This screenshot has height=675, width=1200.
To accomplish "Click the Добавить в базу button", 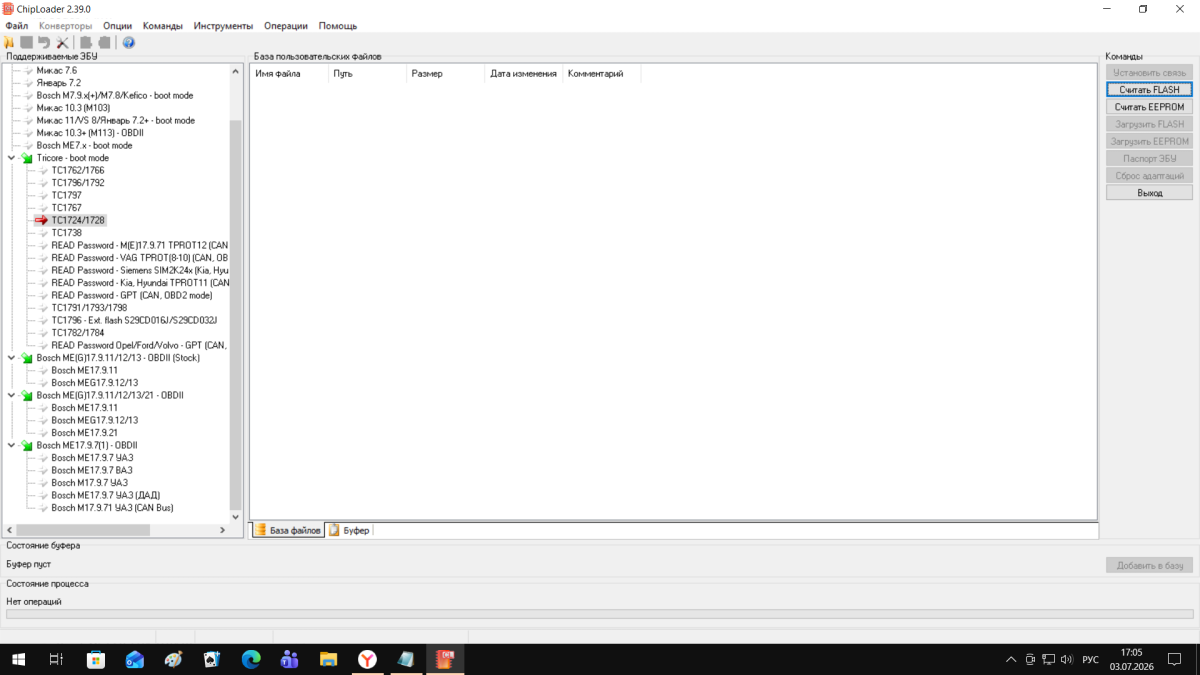I will [x=1149, y=565].
